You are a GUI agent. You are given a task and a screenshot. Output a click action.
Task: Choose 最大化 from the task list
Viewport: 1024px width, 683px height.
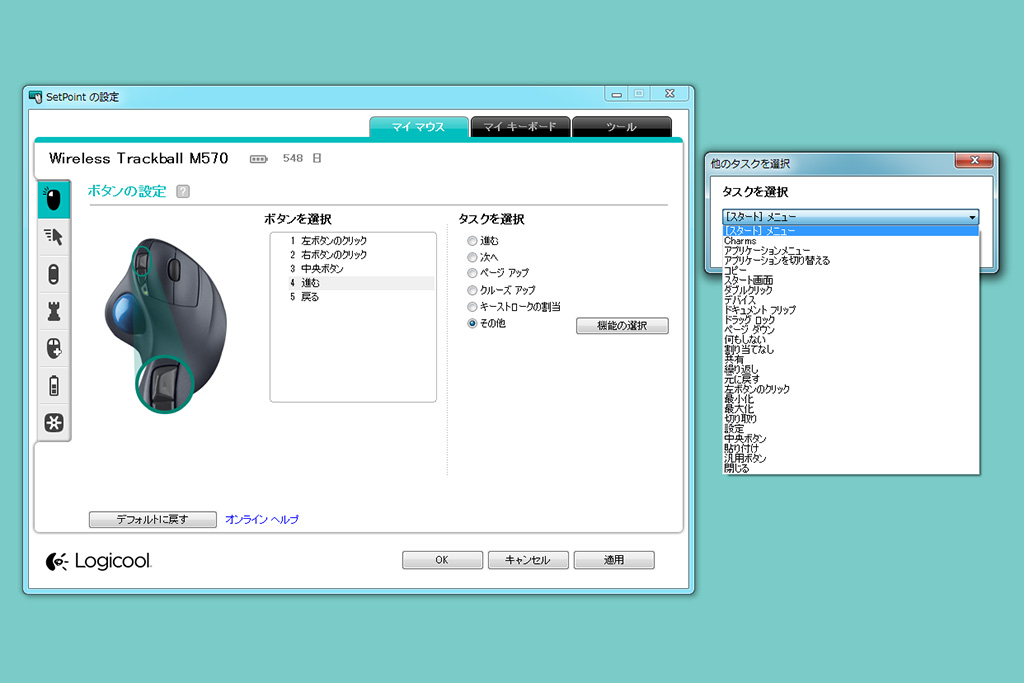[x=851, y=409]
